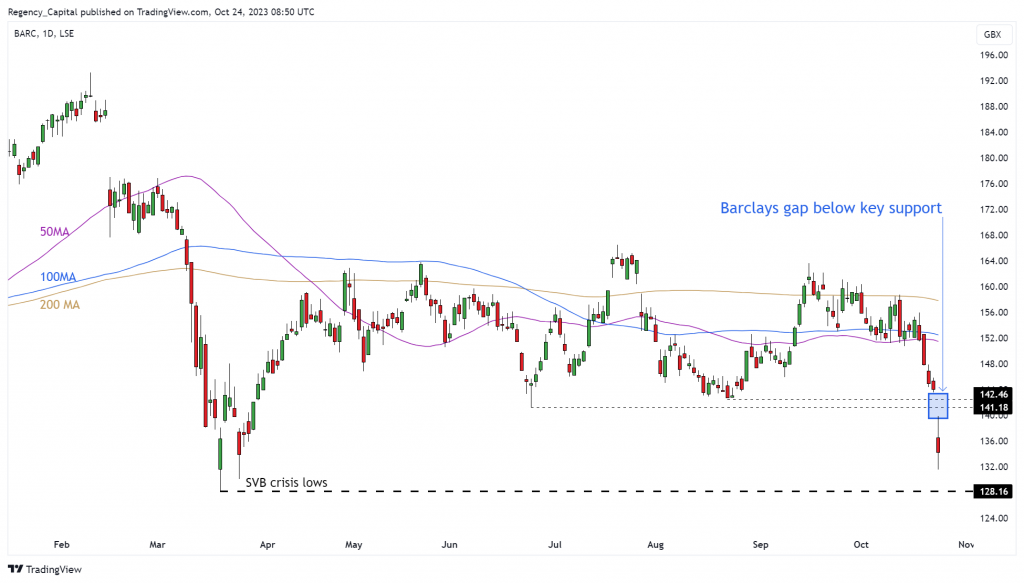Click the 'SVB crisis lows' annotation text
The image size is (1024, 583).
pyautogui.click(x=286, y=483)
